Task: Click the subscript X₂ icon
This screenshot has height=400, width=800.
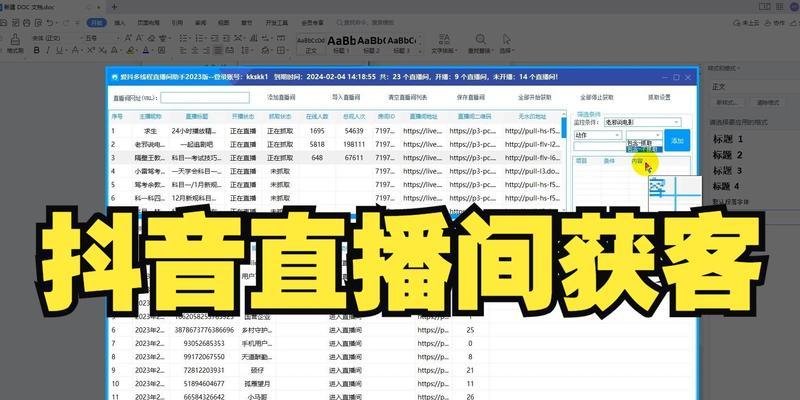Action: click(x=103, y=50)
